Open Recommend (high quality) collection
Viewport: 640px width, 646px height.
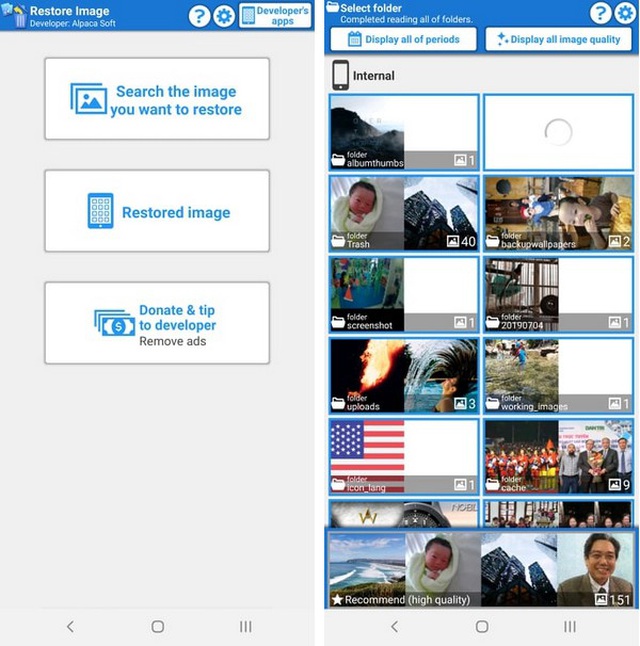point(481,569)
